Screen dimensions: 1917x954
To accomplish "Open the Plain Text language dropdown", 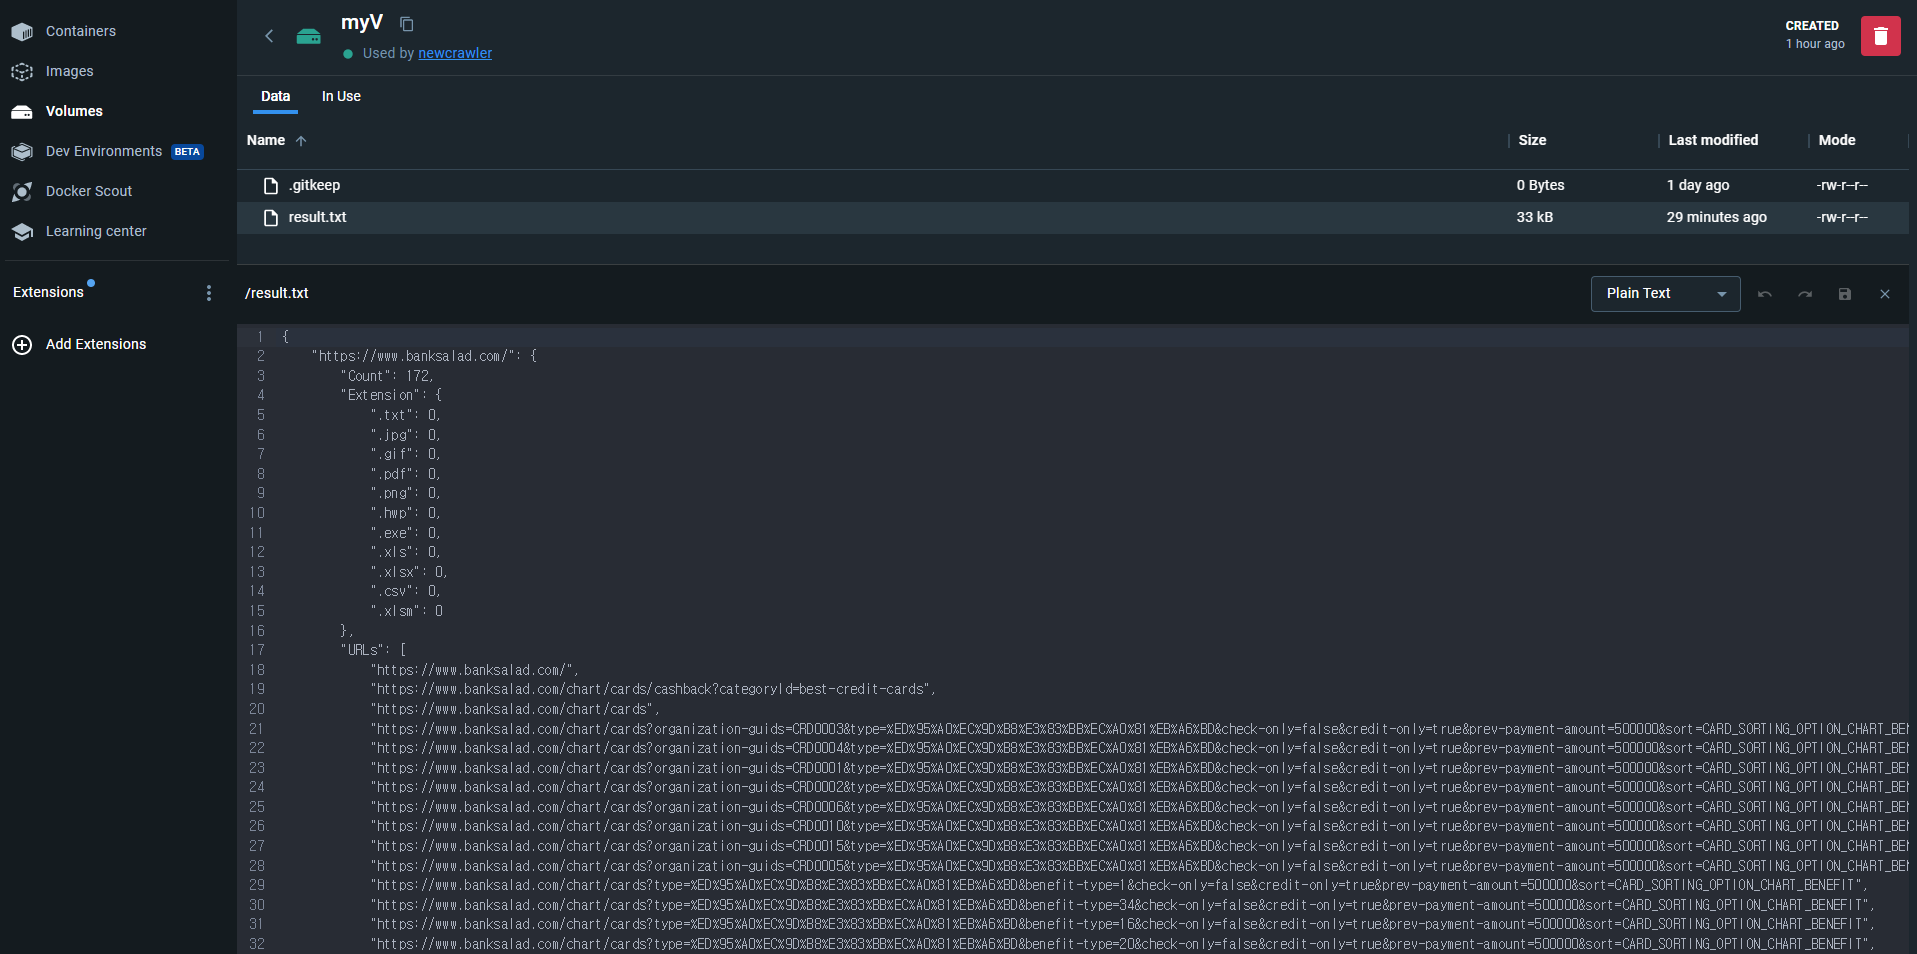I will click(x=1665, y=294).
